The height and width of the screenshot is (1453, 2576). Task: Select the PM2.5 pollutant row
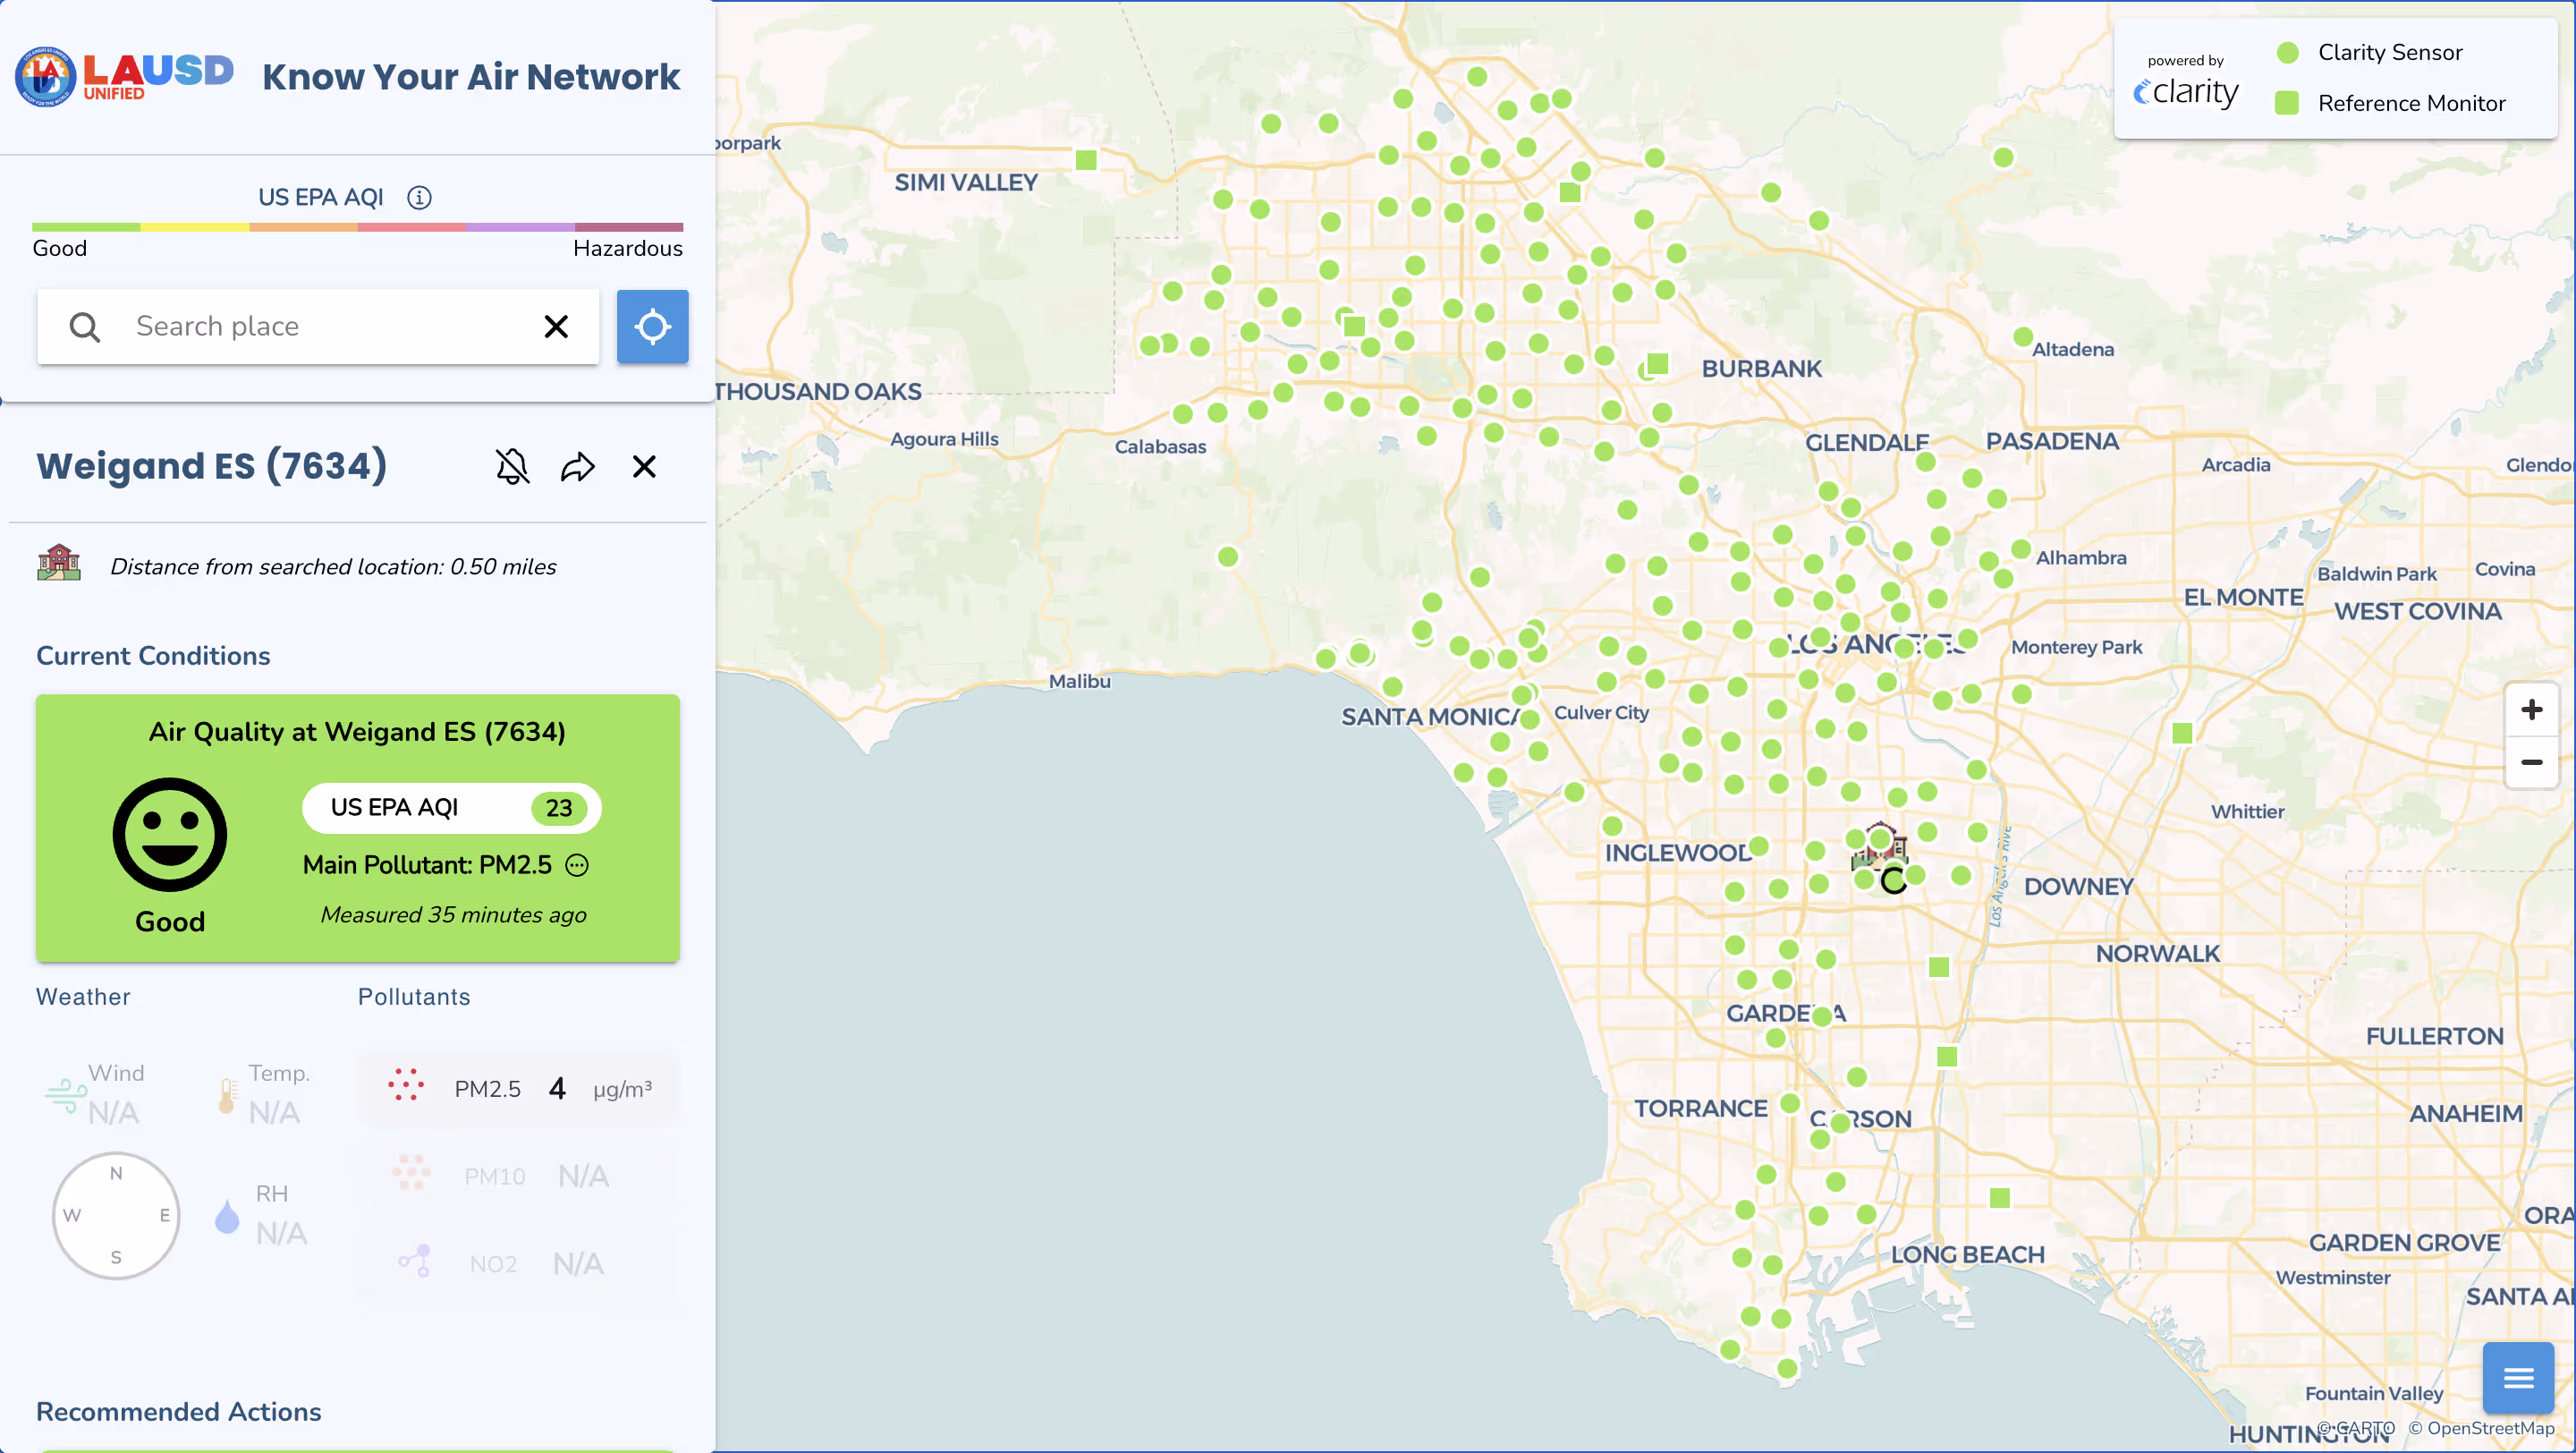[x=520, y=1088]
